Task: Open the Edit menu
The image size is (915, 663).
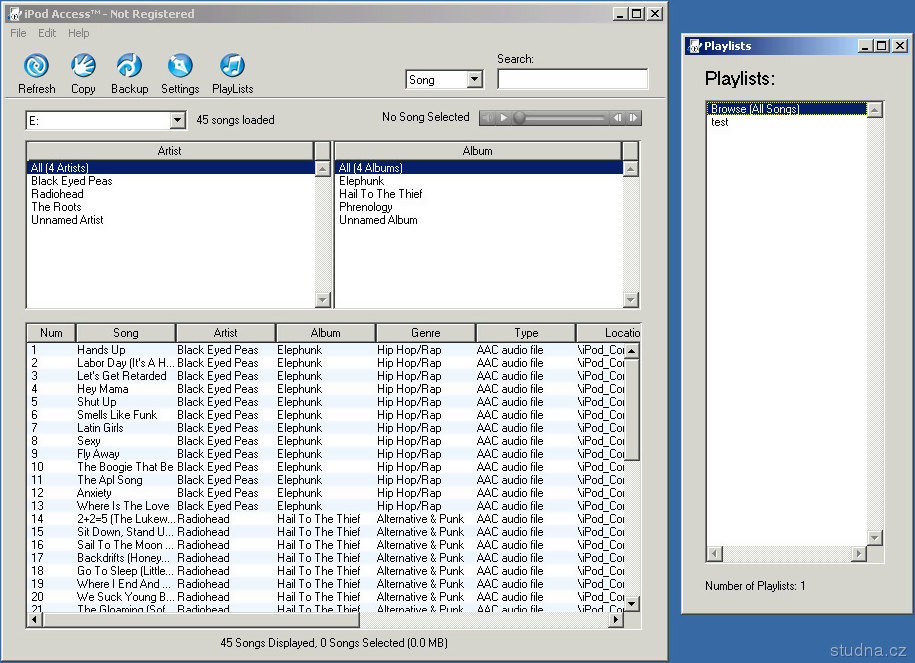Action: [47, 33]
